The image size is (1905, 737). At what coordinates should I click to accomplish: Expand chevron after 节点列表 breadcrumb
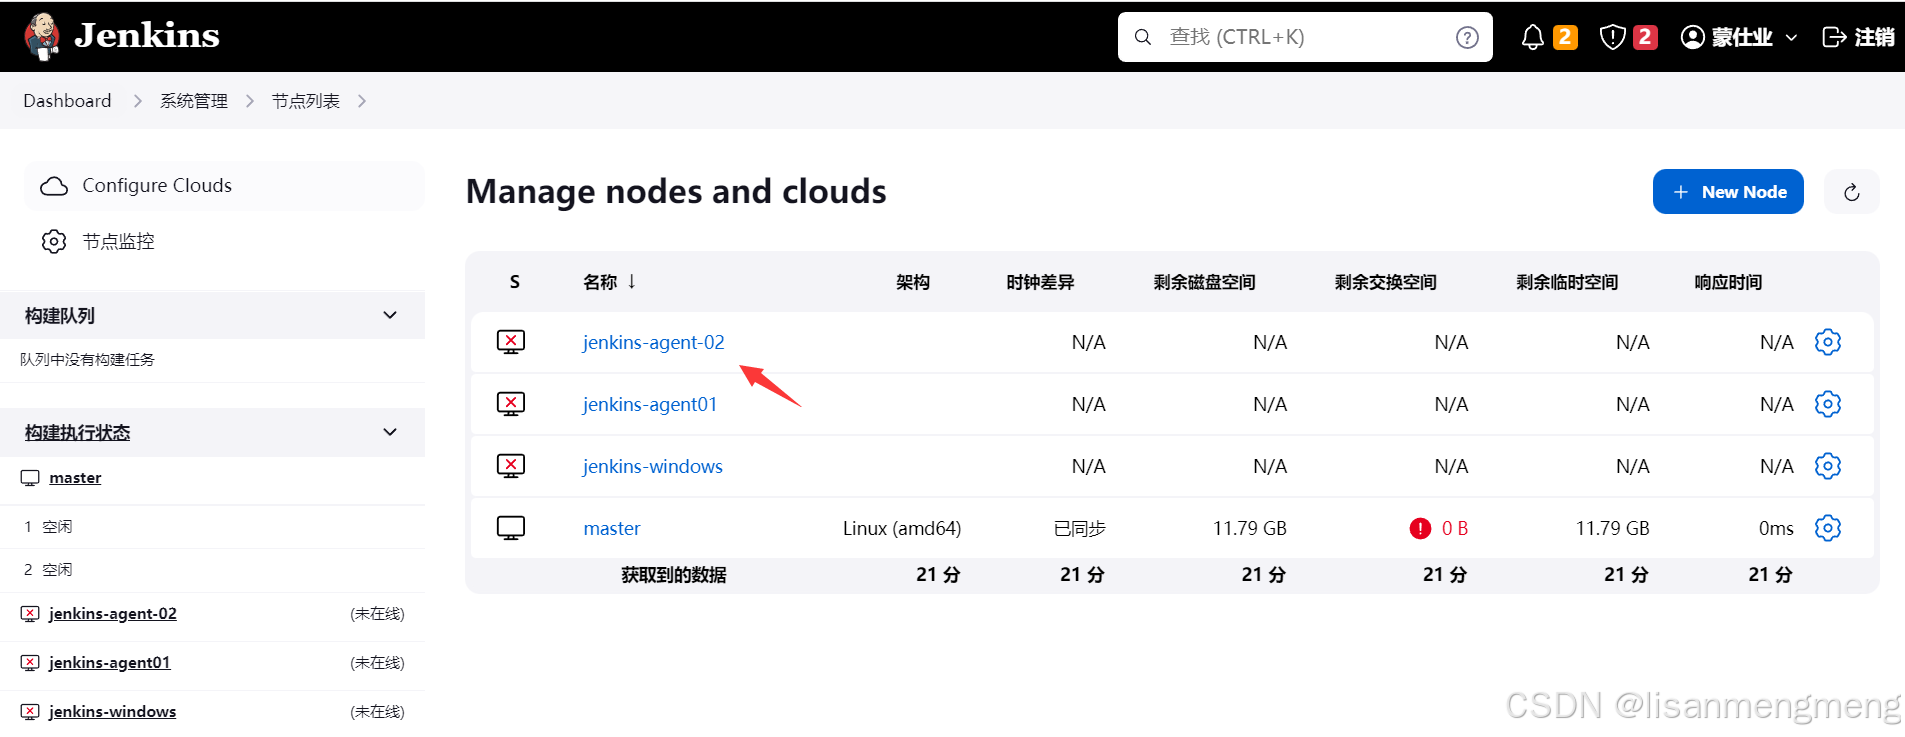362,101
